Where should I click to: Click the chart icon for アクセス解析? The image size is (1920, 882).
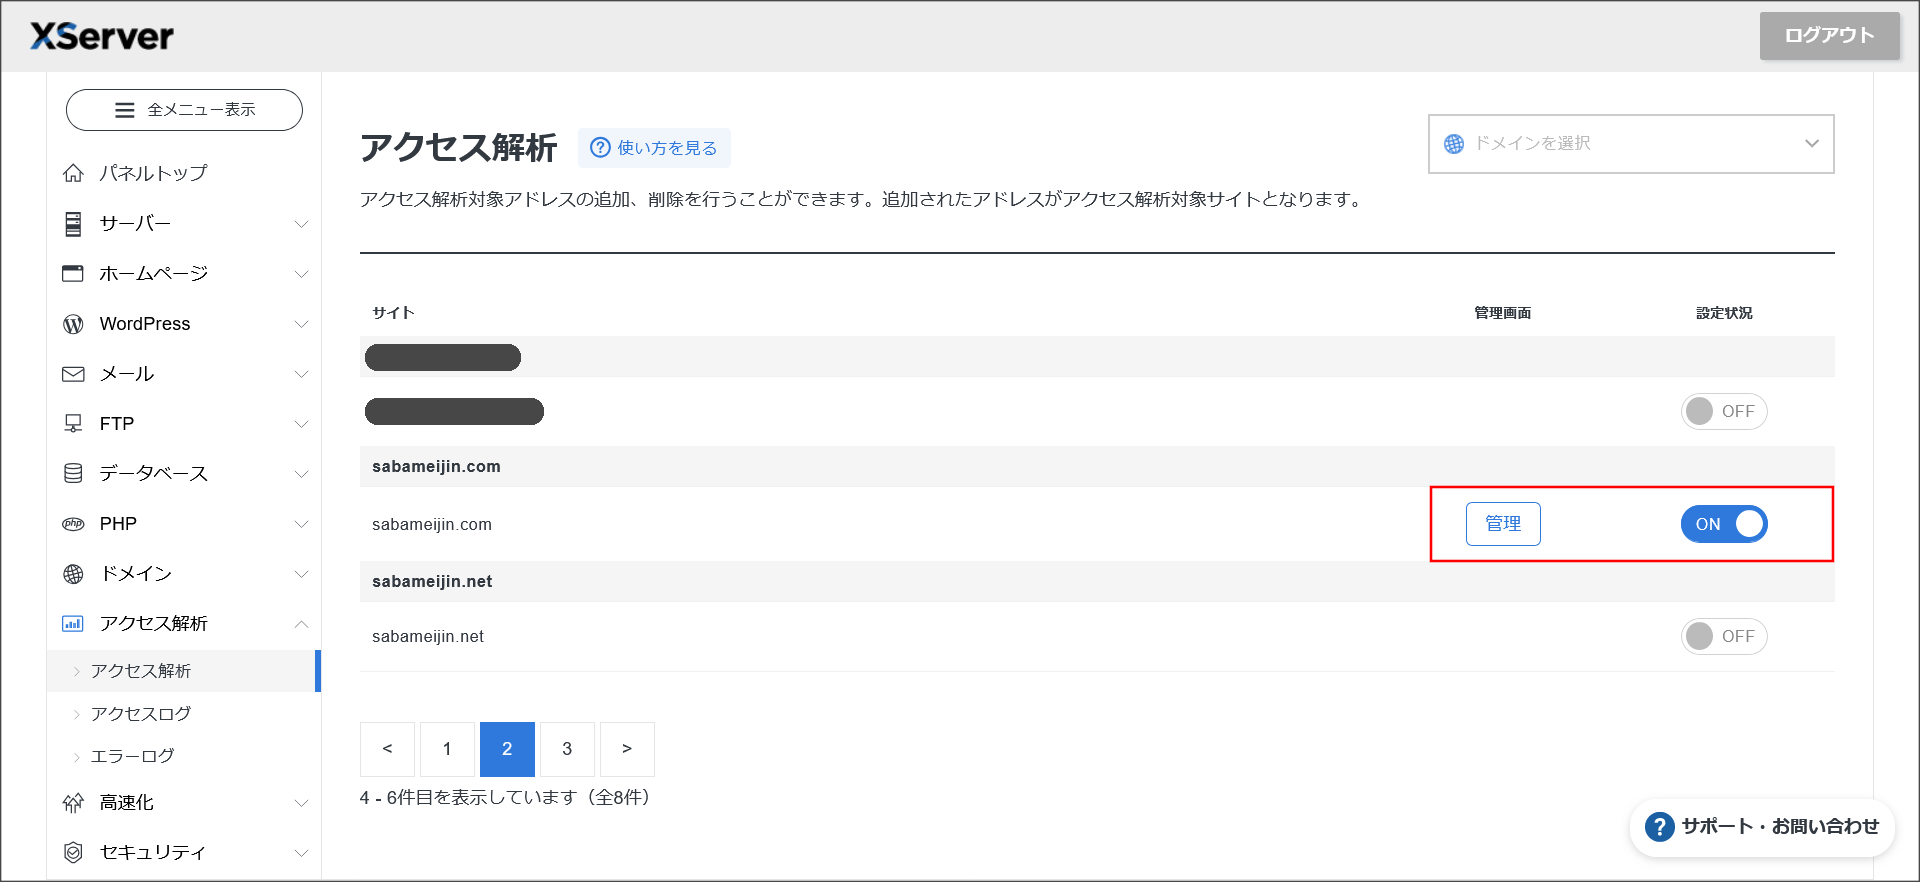(73, 624)
